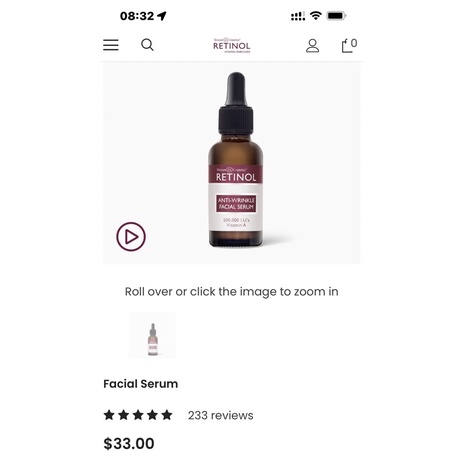
Task: Click the $33.00 price text
Action: coord(129,444)
